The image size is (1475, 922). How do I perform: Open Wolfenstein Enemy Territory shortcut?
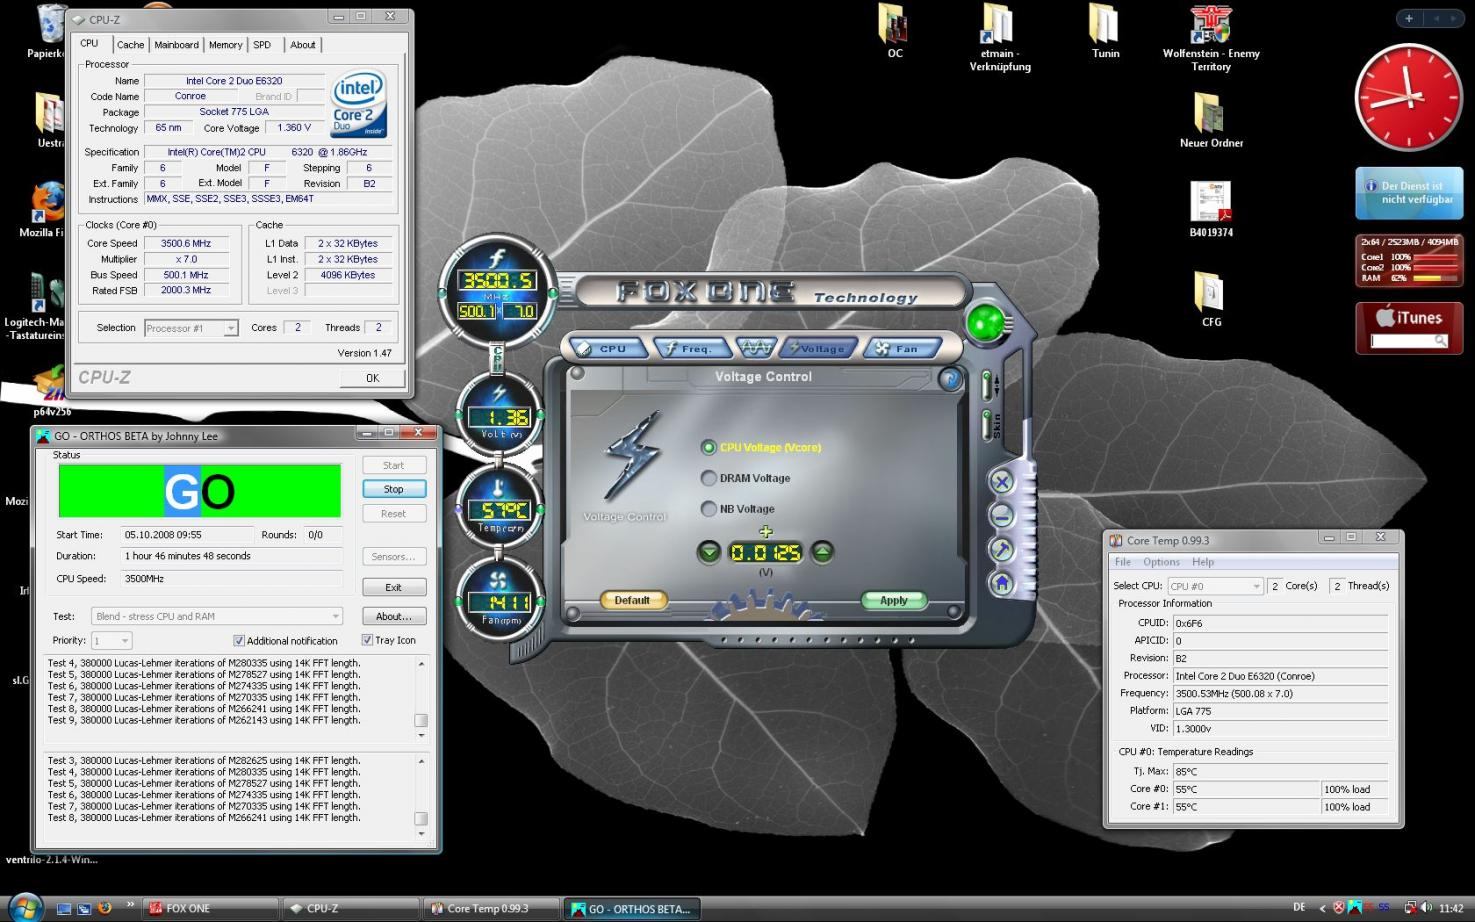pyautogui.click(x=1211, y=38)
